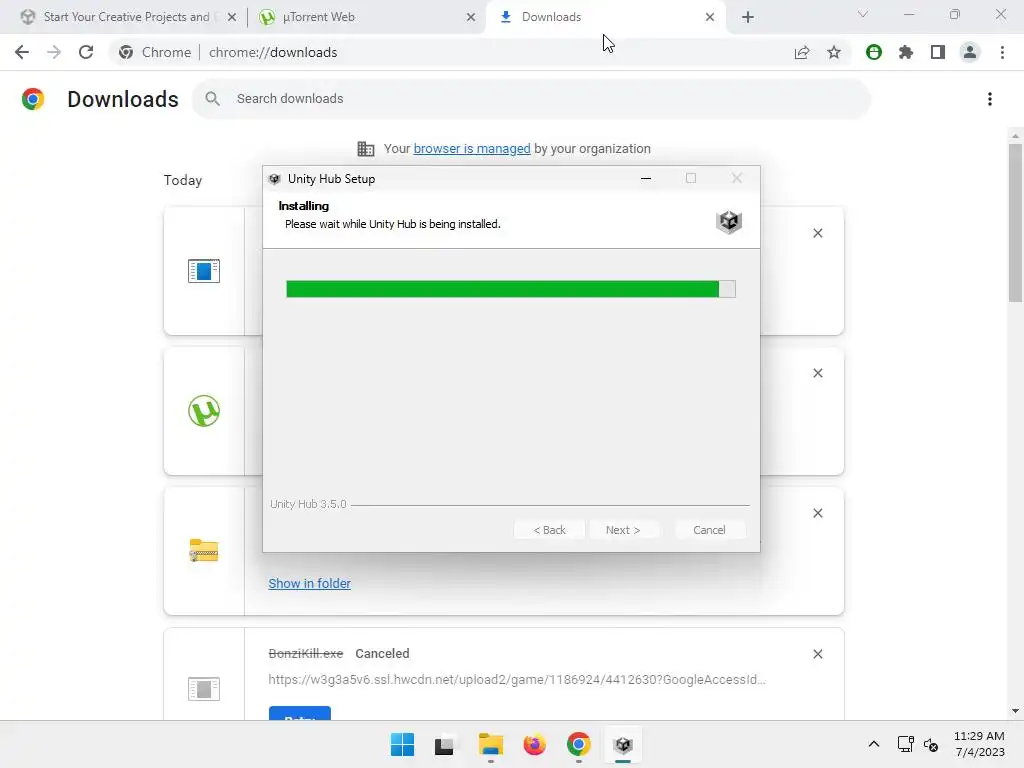The width and height of the screenshot is (1024, 768).
Task: Click the scrollbar down arrow
Action: click(x=1015, y=711)
